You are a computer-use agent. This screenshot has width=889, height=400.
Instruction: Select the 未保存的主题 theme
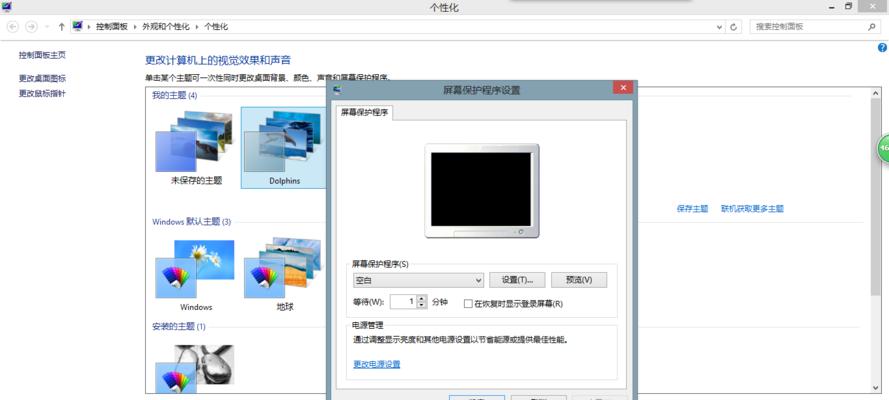[x=196, y=147]
